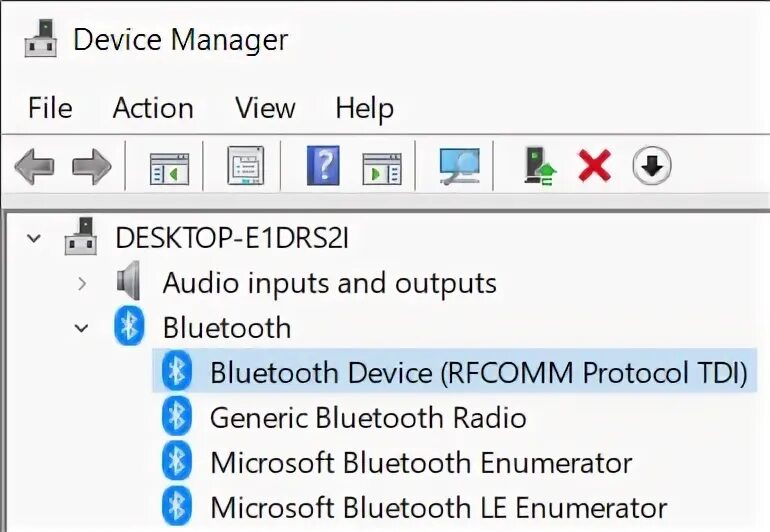The height and width of the screenshot is (532, 770).
Task: Scan for hardware changes monitor icon
Action: tap(460, 166)
